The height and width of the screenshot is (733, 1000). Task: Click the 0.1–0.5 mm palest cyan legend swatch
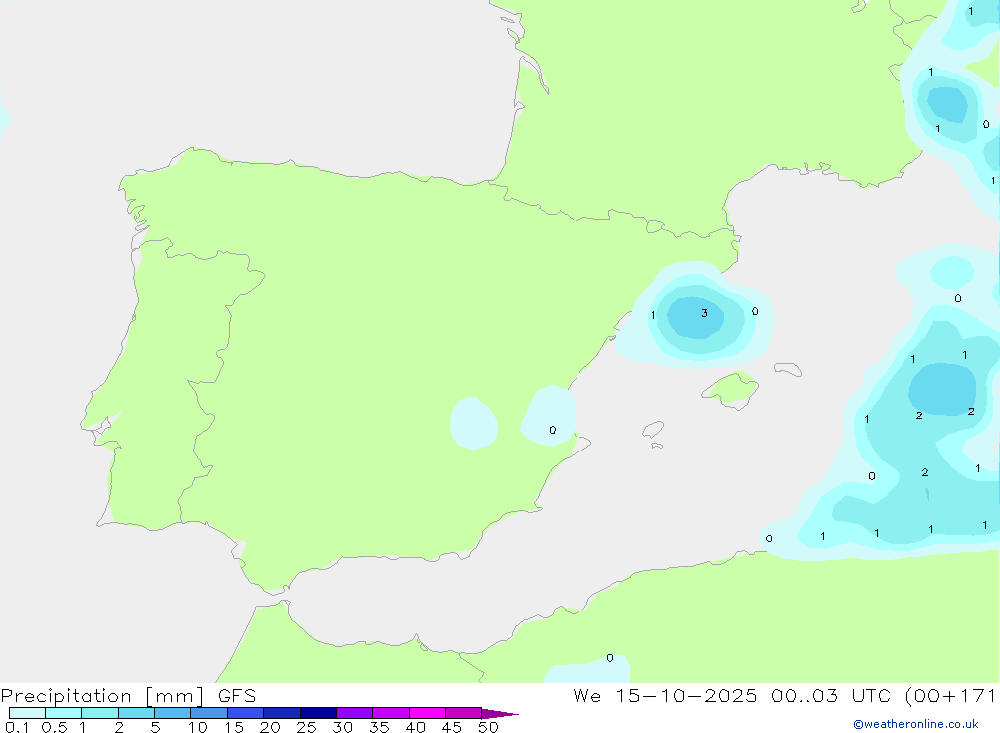(x=27, y=713)
